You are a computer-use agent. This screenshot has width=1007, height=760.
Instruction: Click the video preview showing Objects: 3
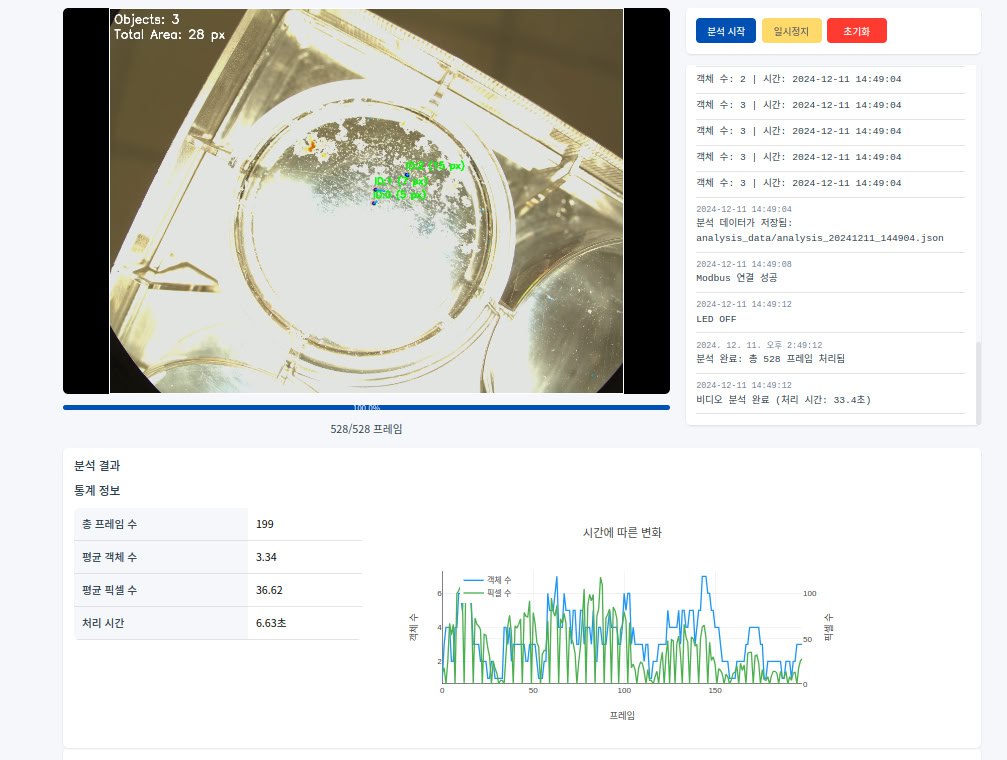point(366,200)
